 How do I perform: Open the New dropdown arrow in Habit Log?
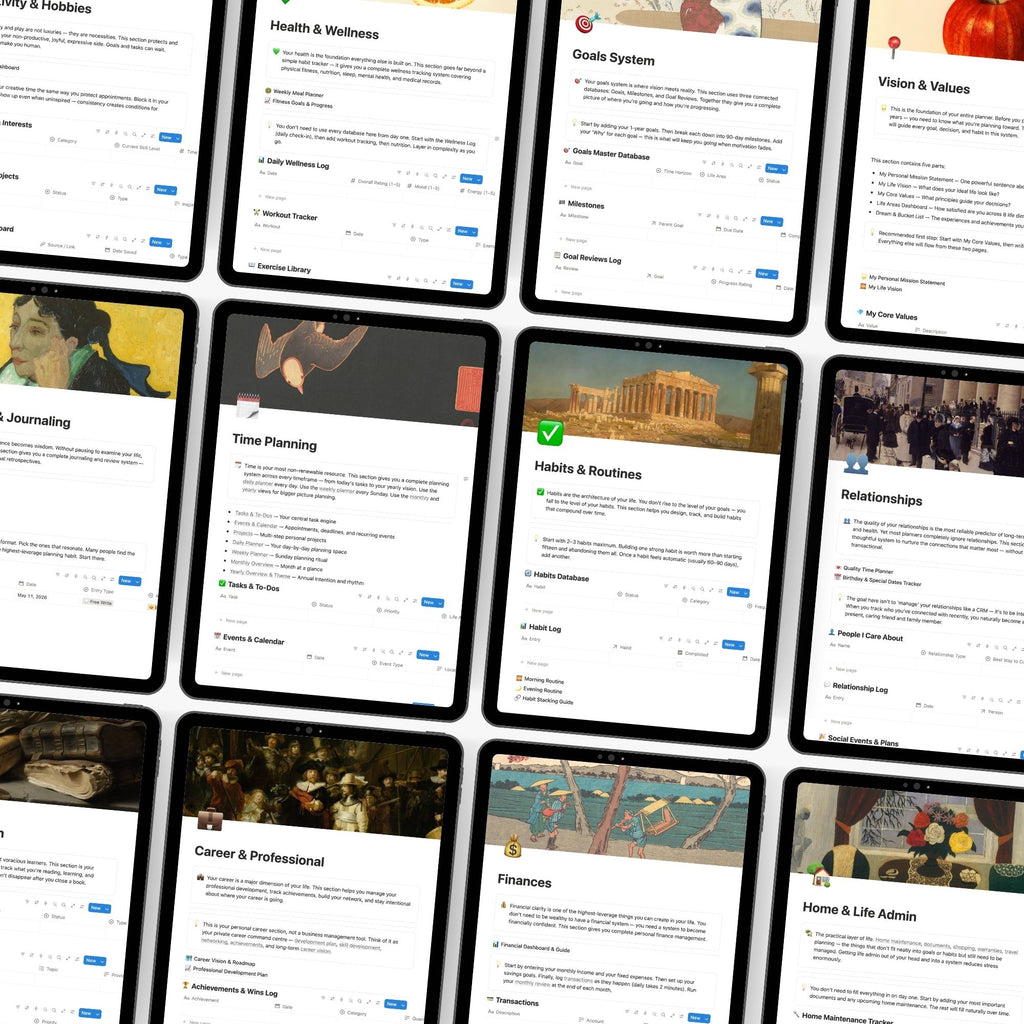click(741, 646)
